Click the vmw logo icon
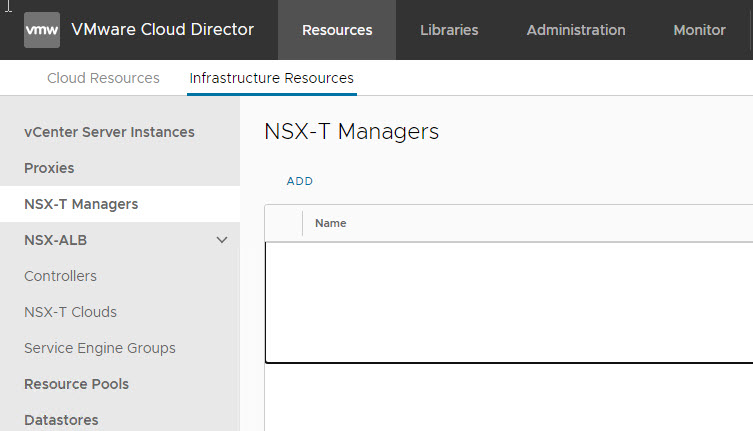Screen dimensions: 753x431 (x=42, y=30)
